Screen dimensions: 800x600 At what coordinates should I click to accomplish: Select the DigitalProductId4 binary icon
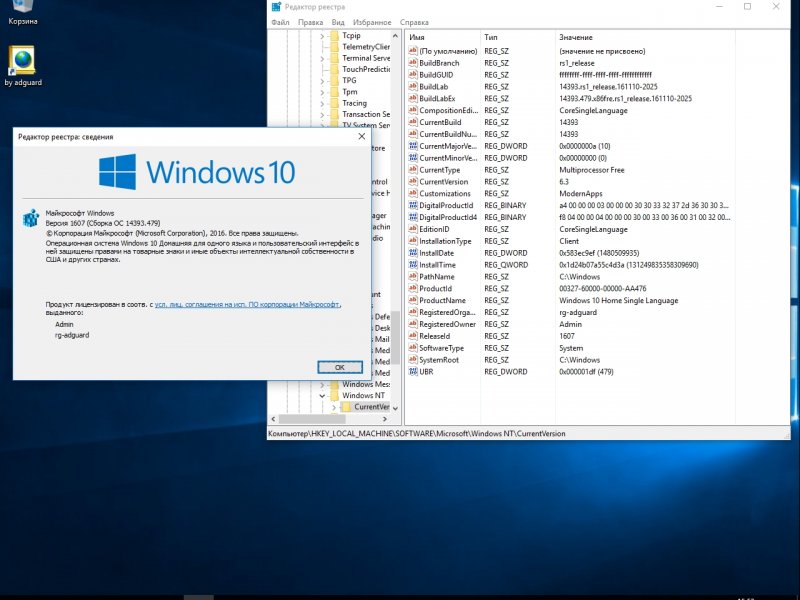point(413,217)
